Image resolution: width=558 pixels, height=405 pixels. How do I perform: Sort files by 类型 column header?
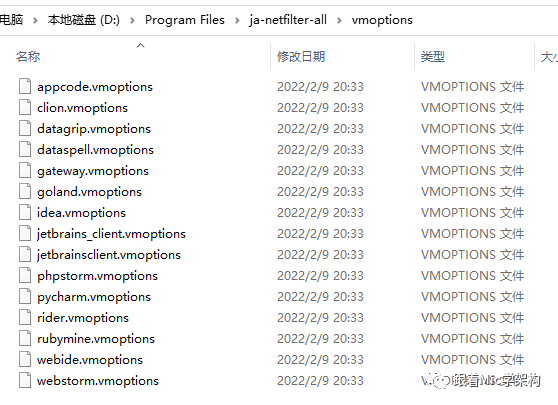pyautogui.click(x=433, y=57)
